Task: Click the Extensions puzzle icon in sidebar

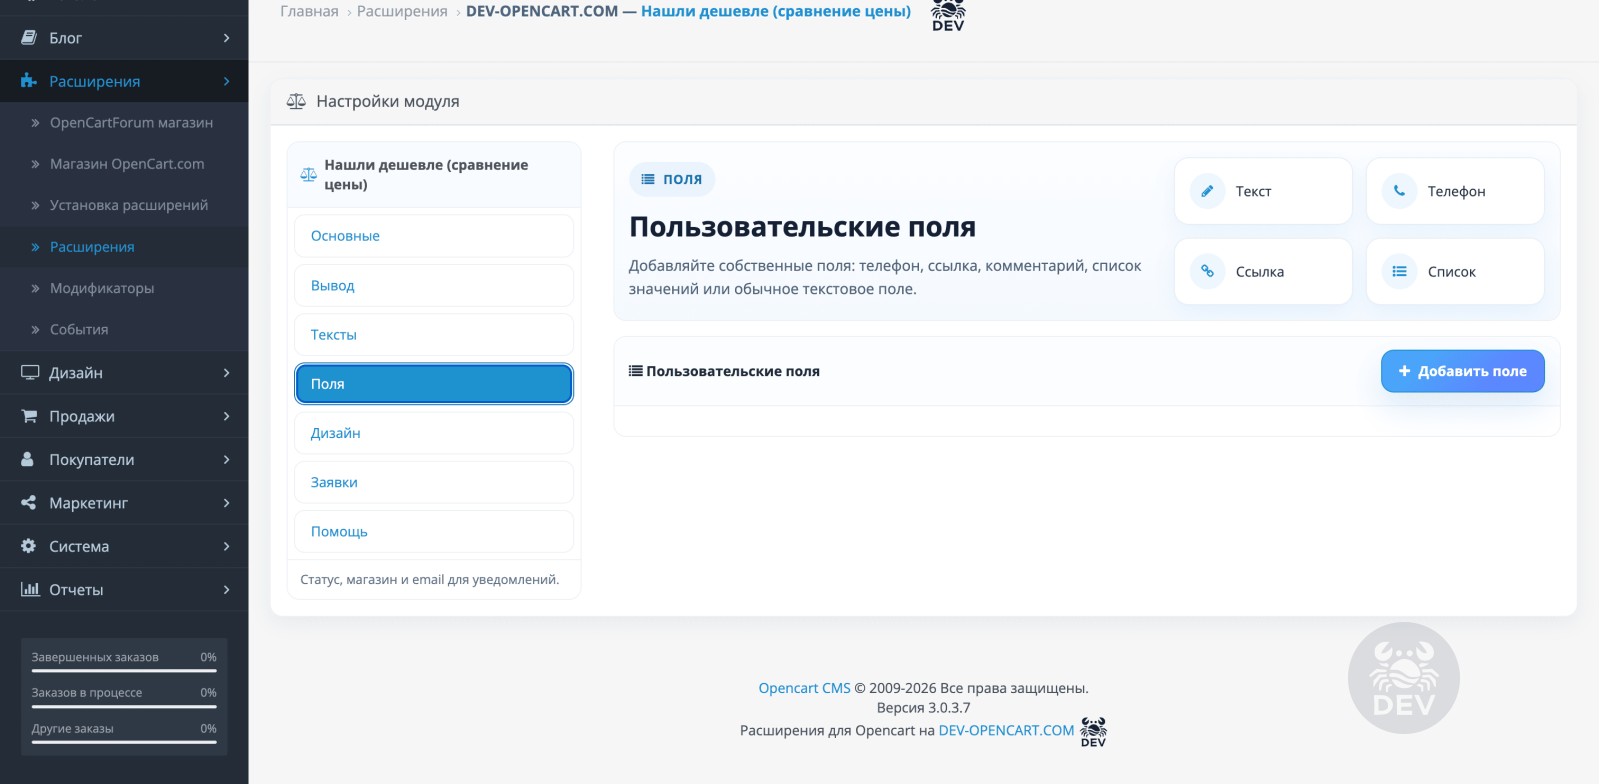Action: tap(29, 81)
